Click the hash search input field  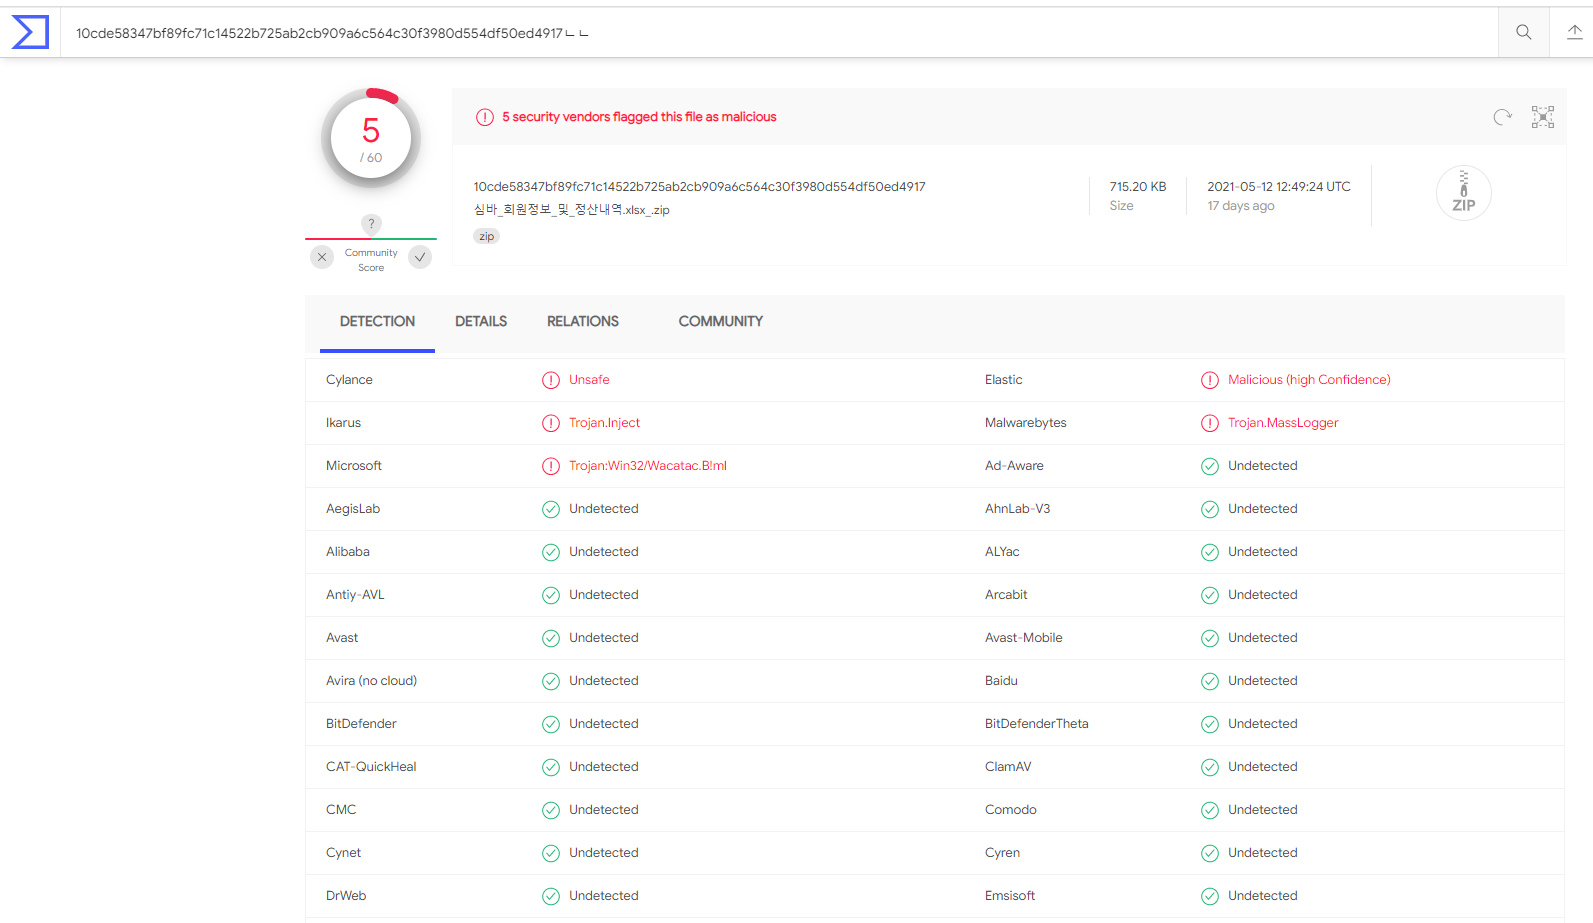(779, 33)
